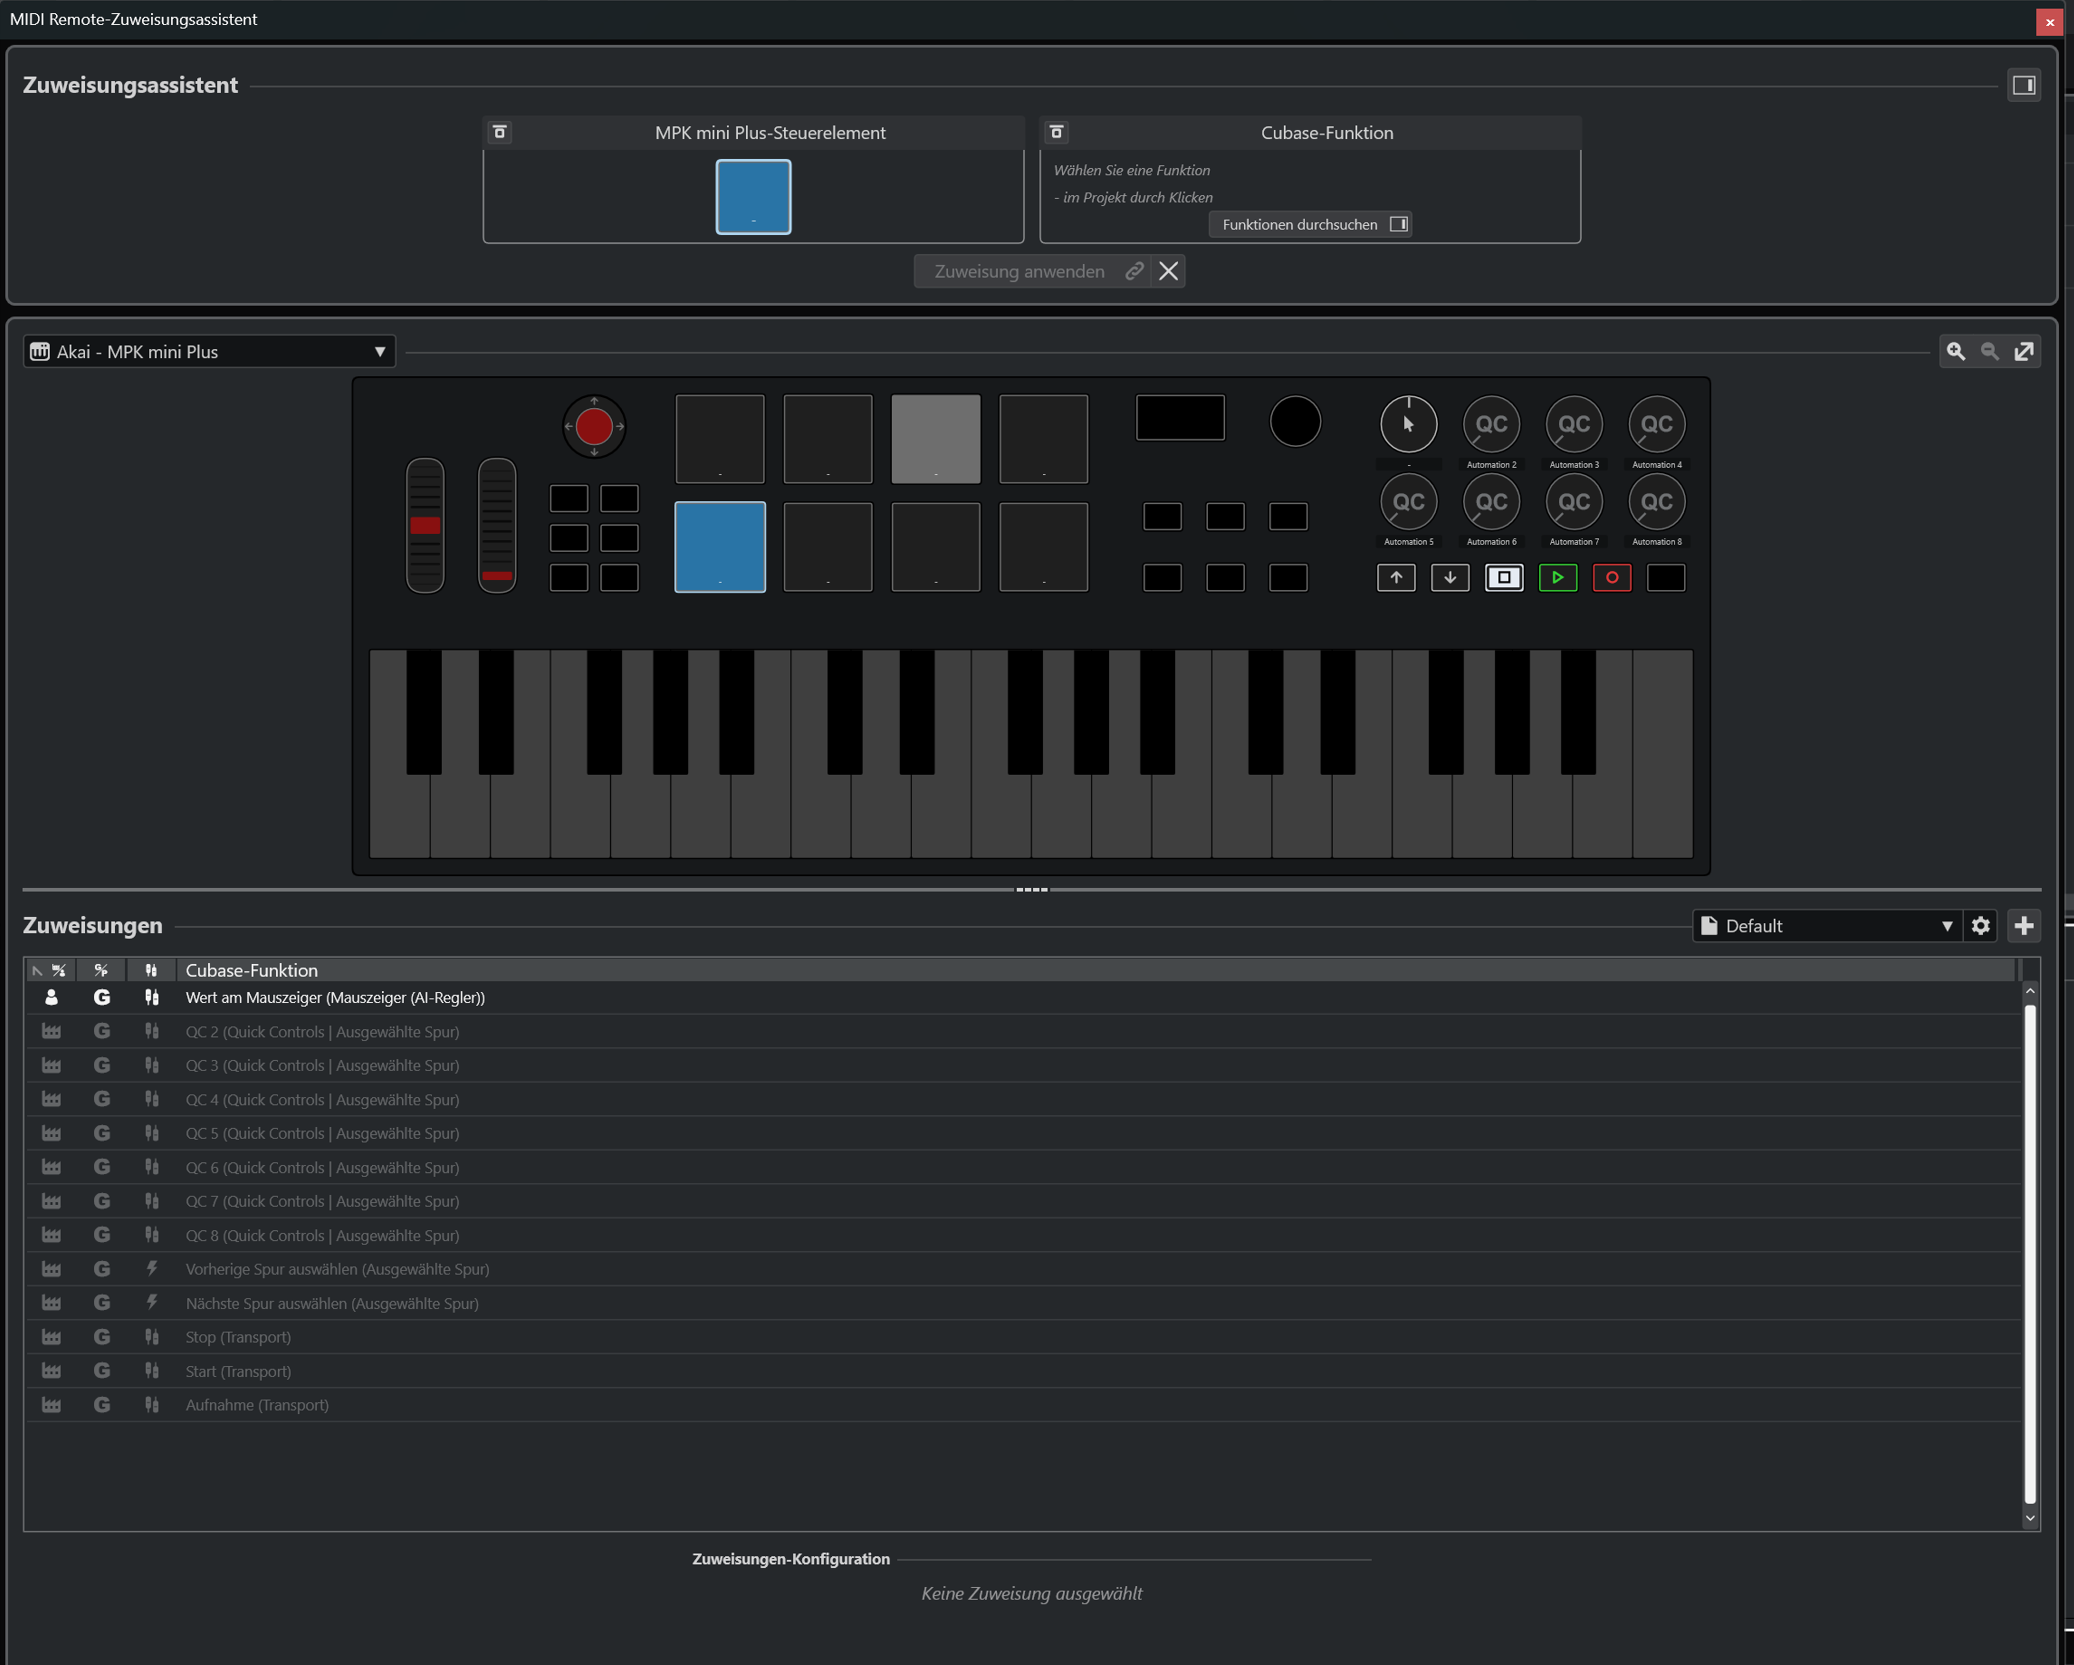Viewport: 2074px width, 1665px height.
Task: Click the up arrow track button
Action: coord(1396,577)
